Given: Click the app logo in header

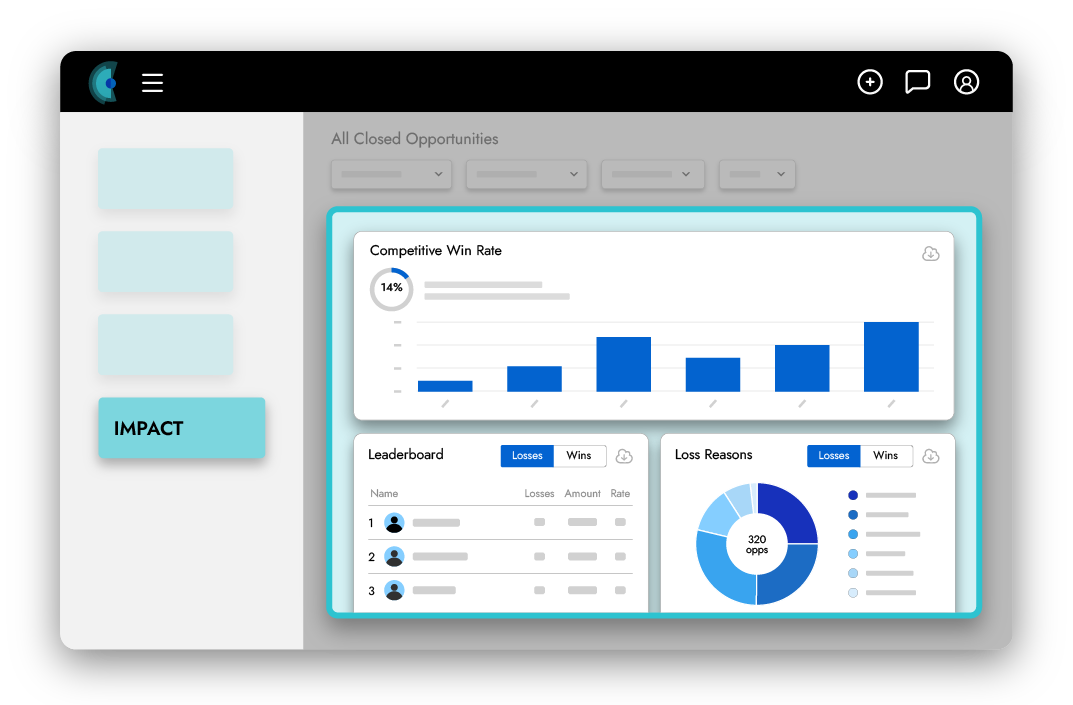Looking at the screenshot, I should pos(104,82).
